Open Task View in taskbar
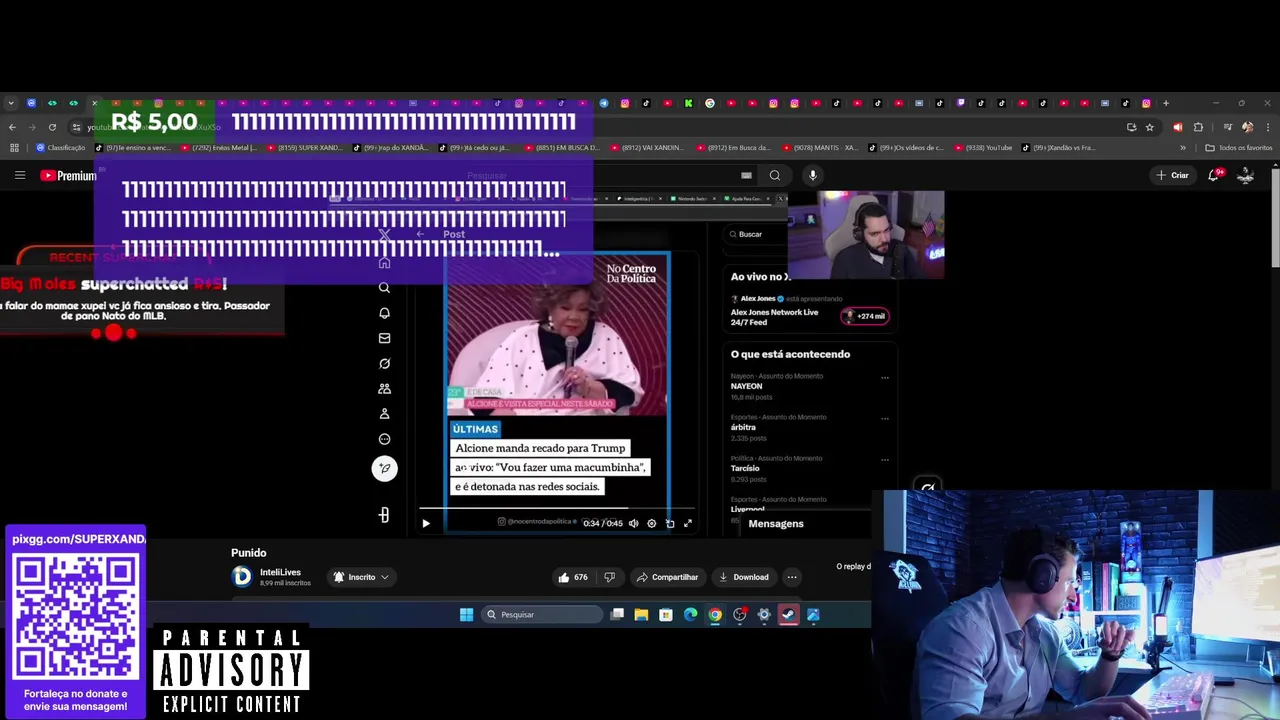The image size is (1280, 720). (617, 614)
